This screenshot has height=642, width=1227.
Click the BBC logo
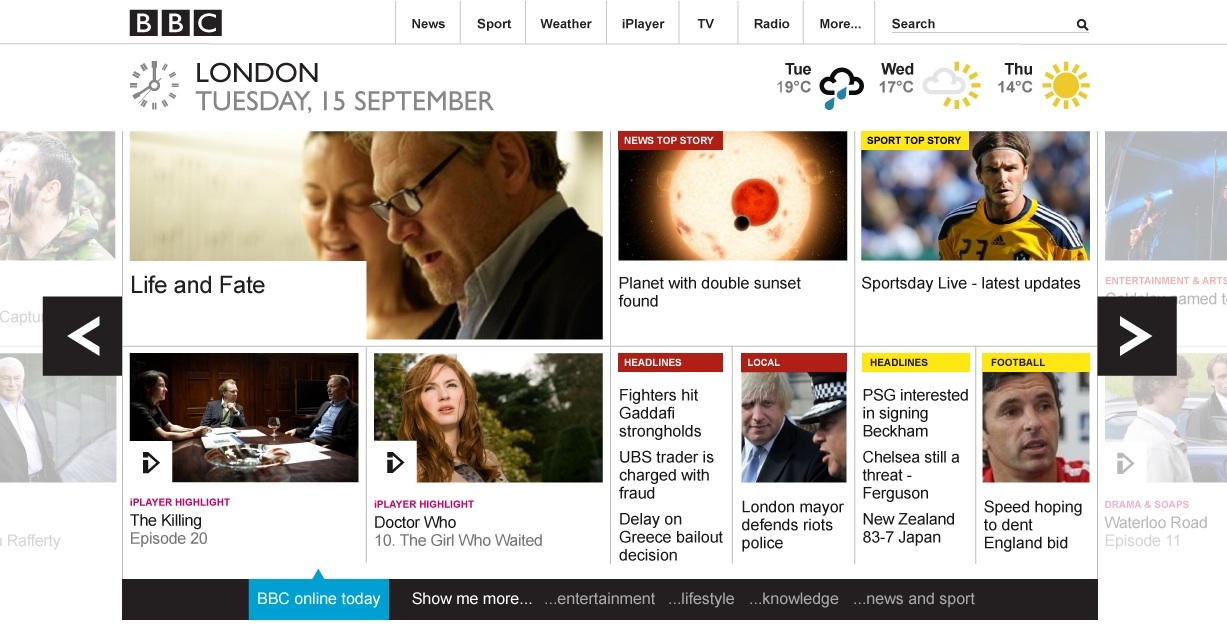[176, 23]
